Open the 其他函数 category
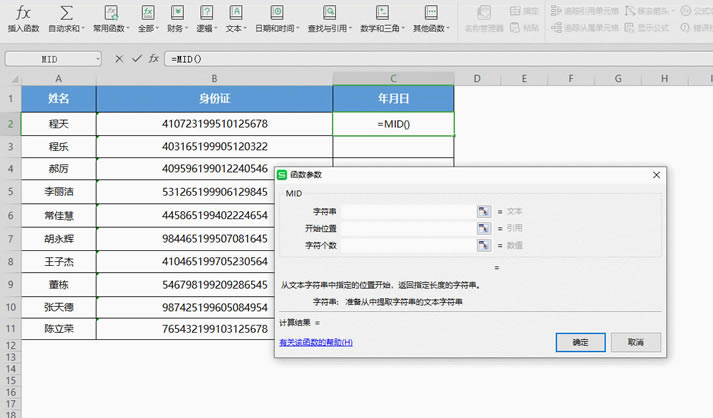The image size is (713, 418). coord(431,18)
